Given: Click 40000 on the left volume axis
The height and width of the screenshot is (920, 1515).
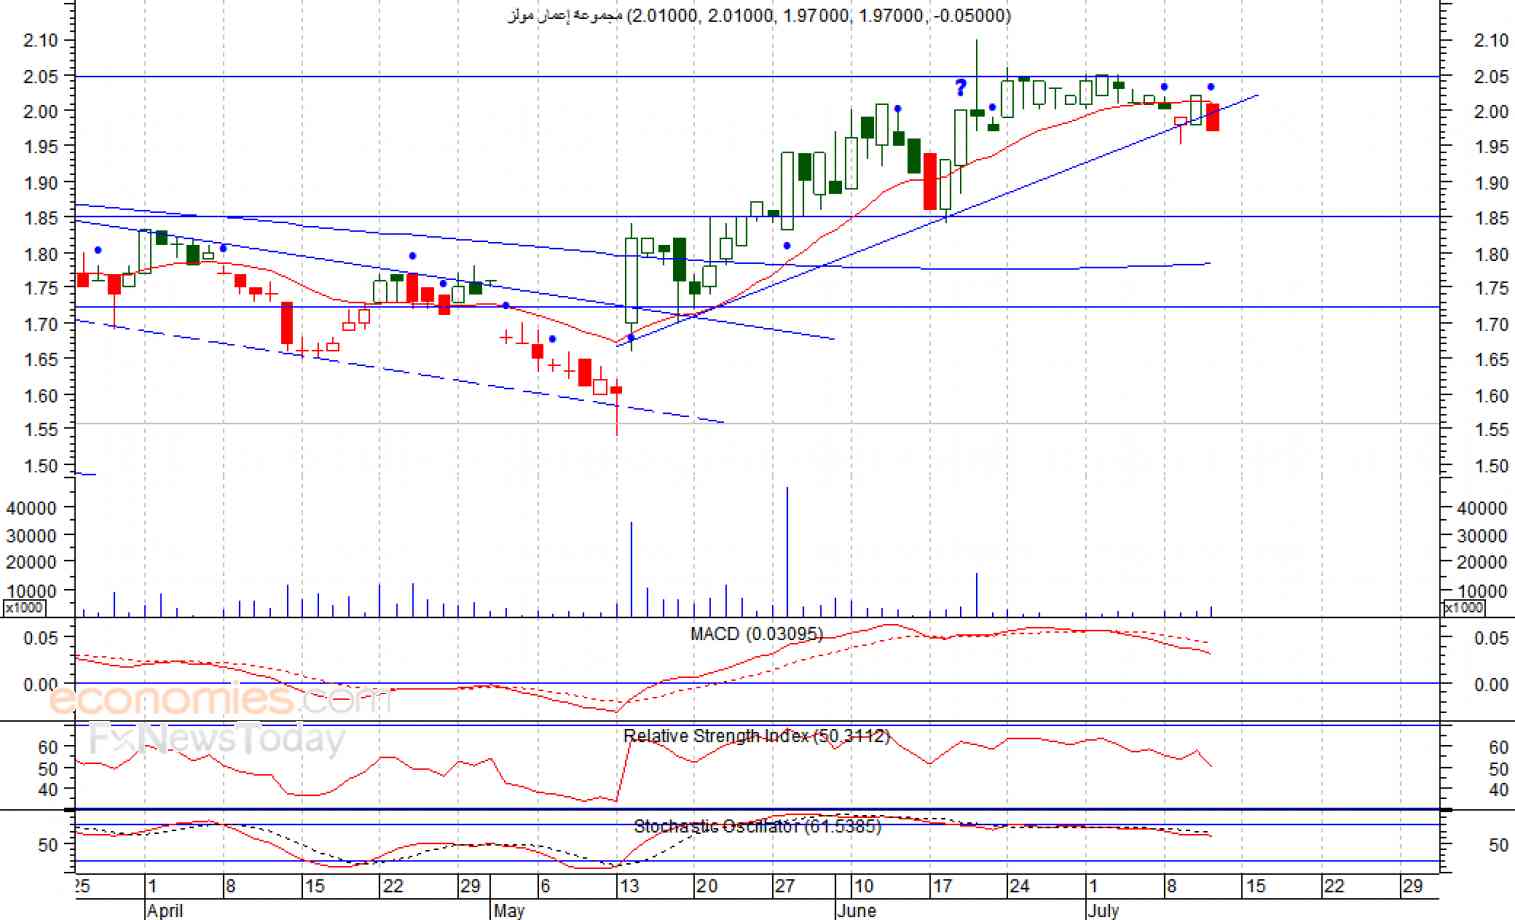Looking at the screenshot, I should (32, 508).
